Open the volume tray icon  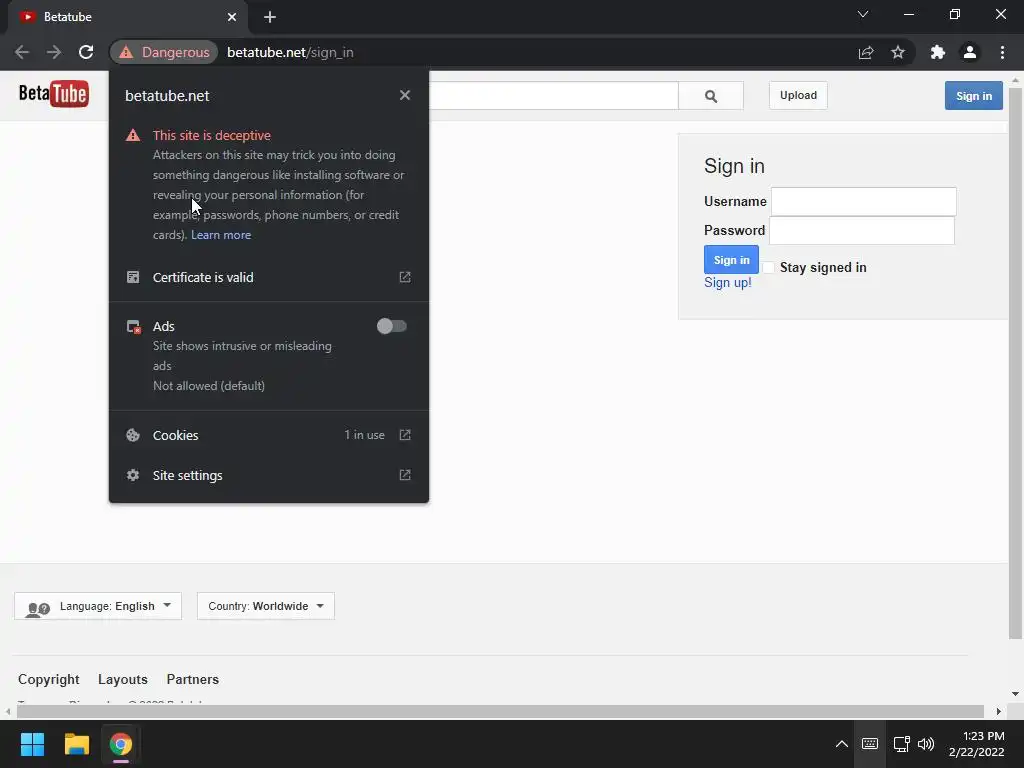pos(926,744)
